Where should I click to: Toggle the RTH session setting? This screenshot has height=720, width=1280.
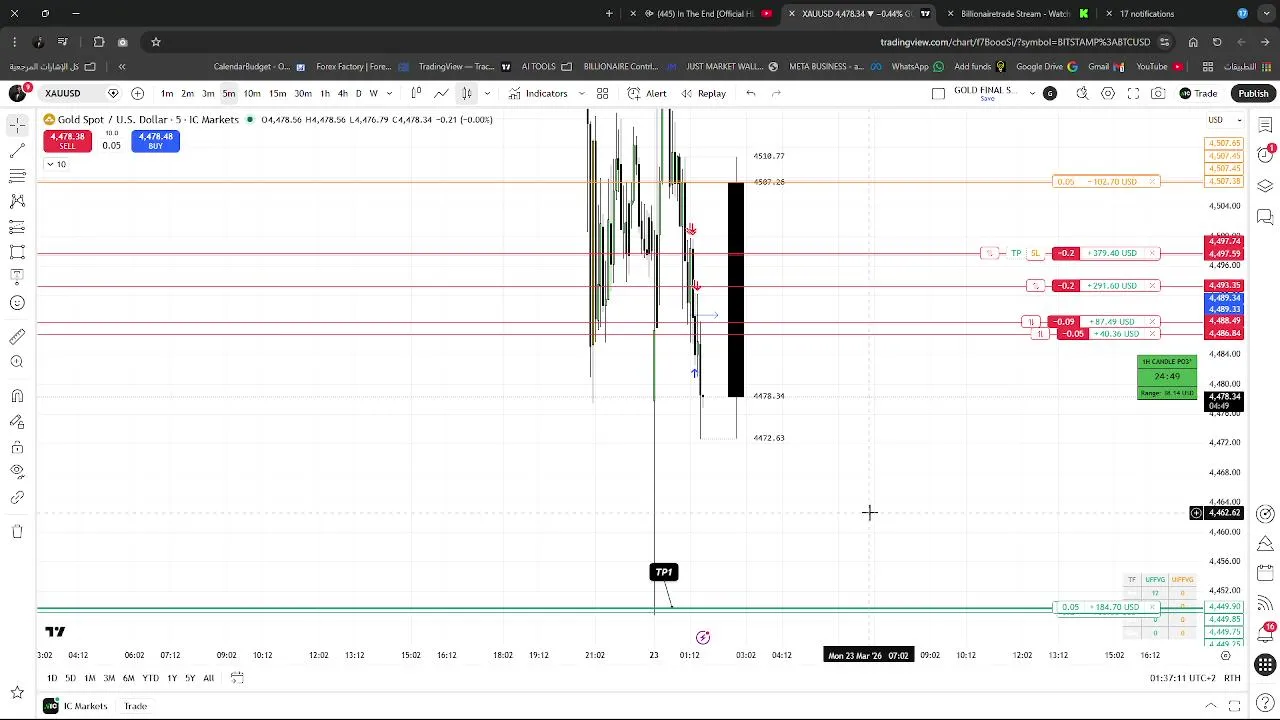point(1232,678)
